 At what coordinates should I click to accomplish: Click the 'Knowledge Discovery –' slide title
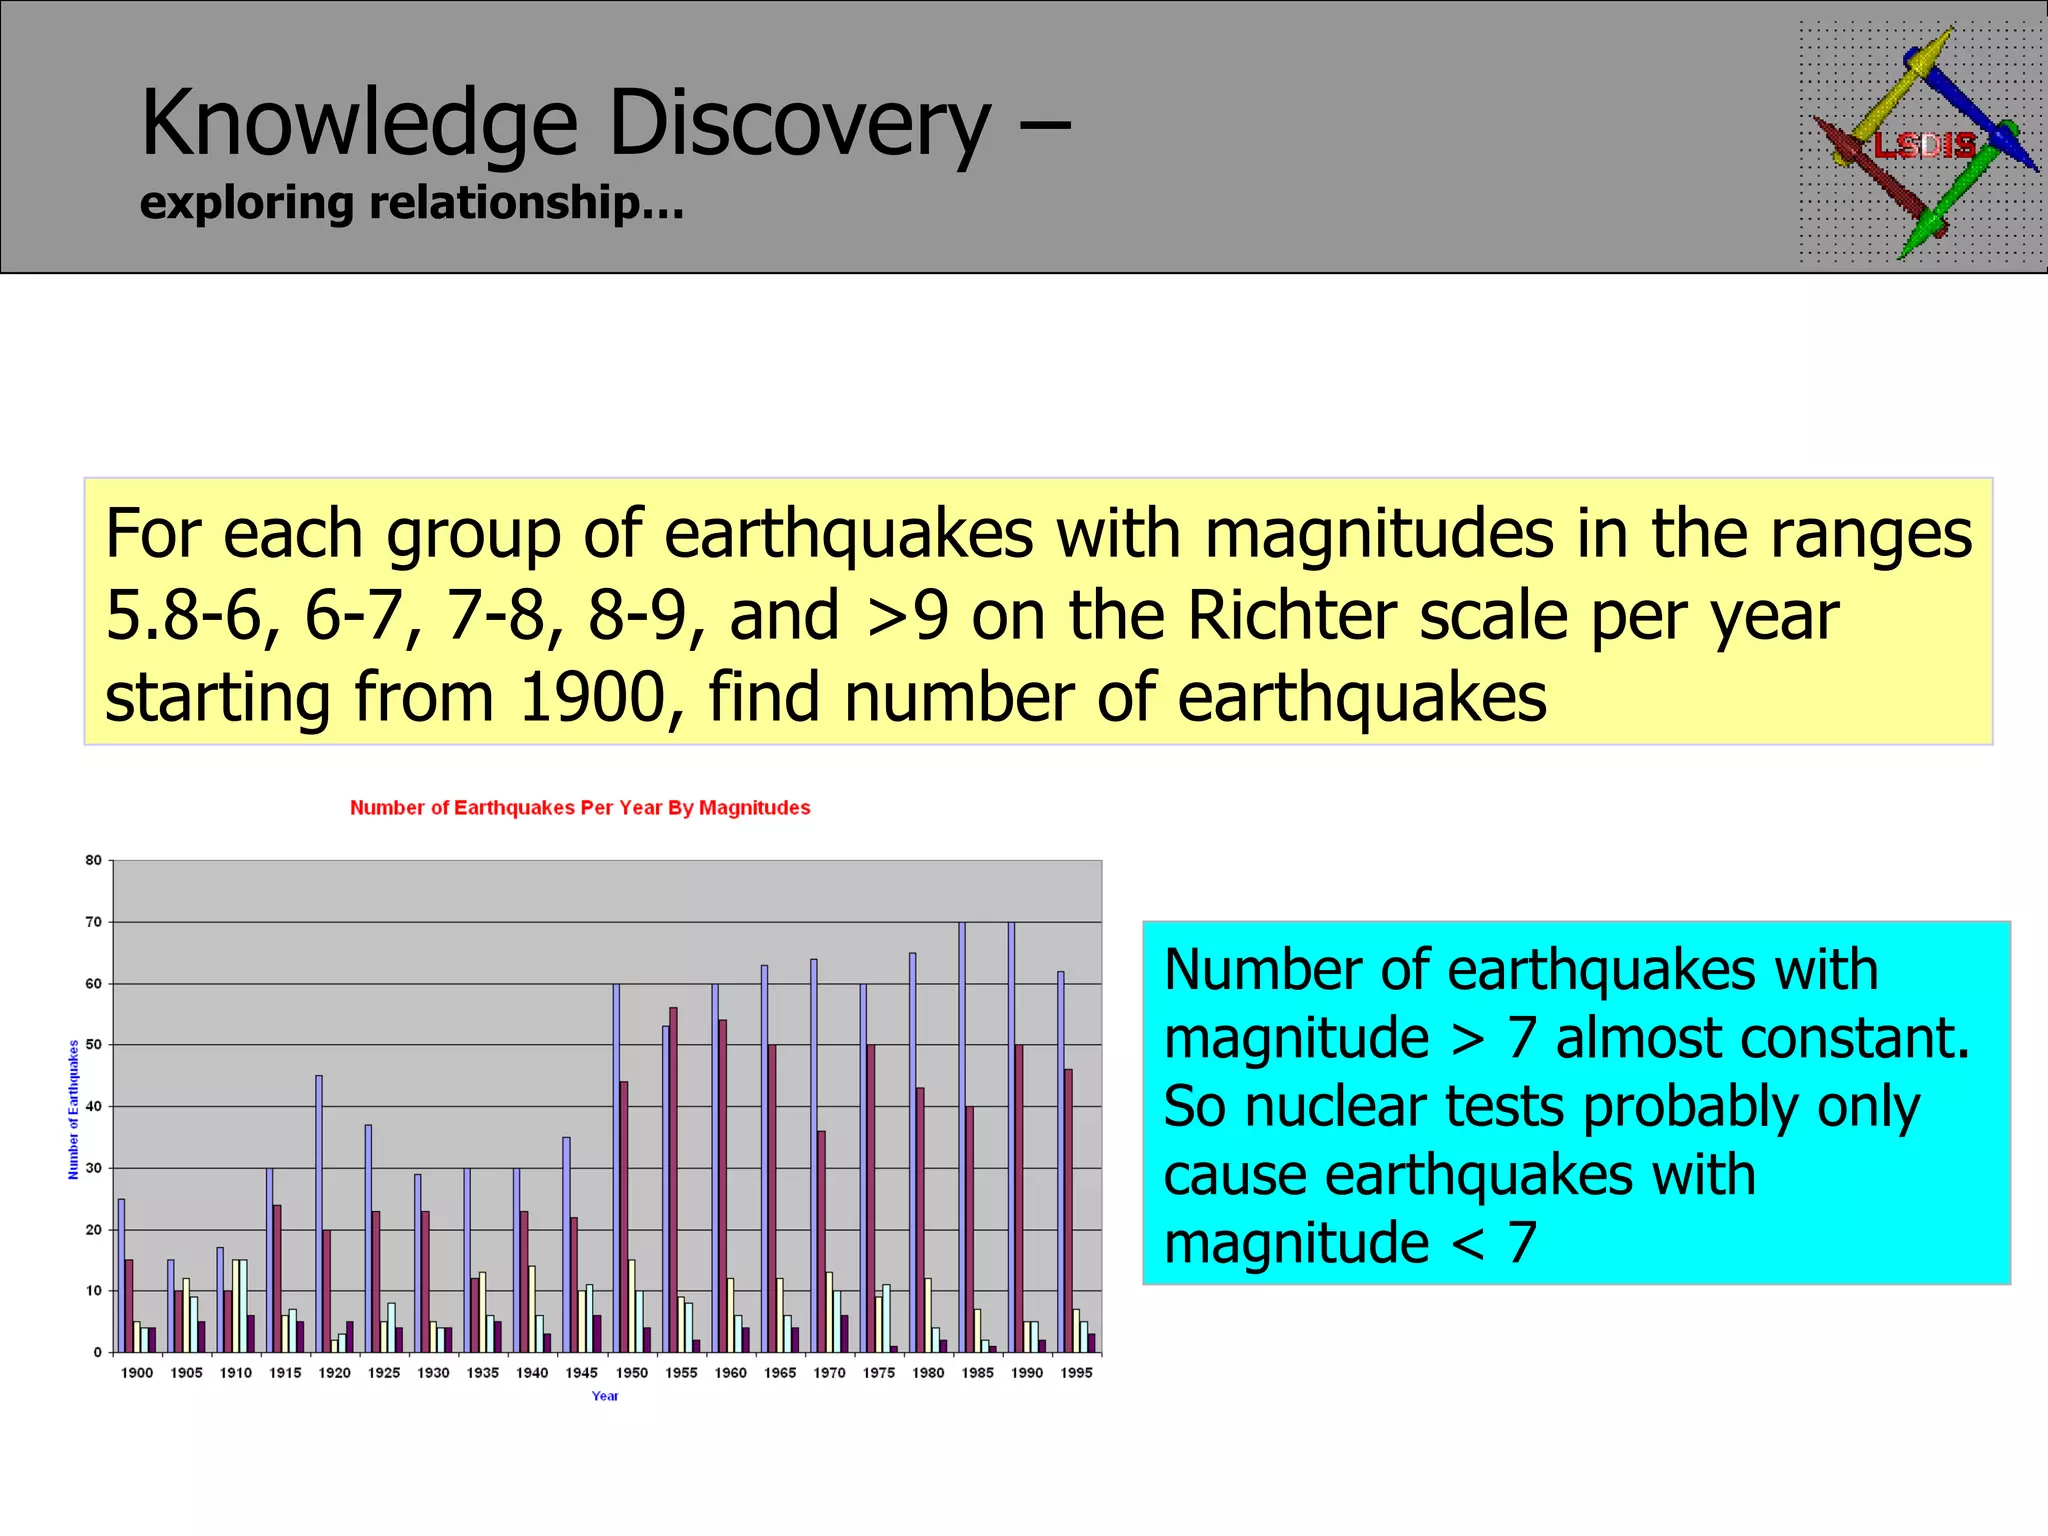pyautogui.click(x=604, y=122)
